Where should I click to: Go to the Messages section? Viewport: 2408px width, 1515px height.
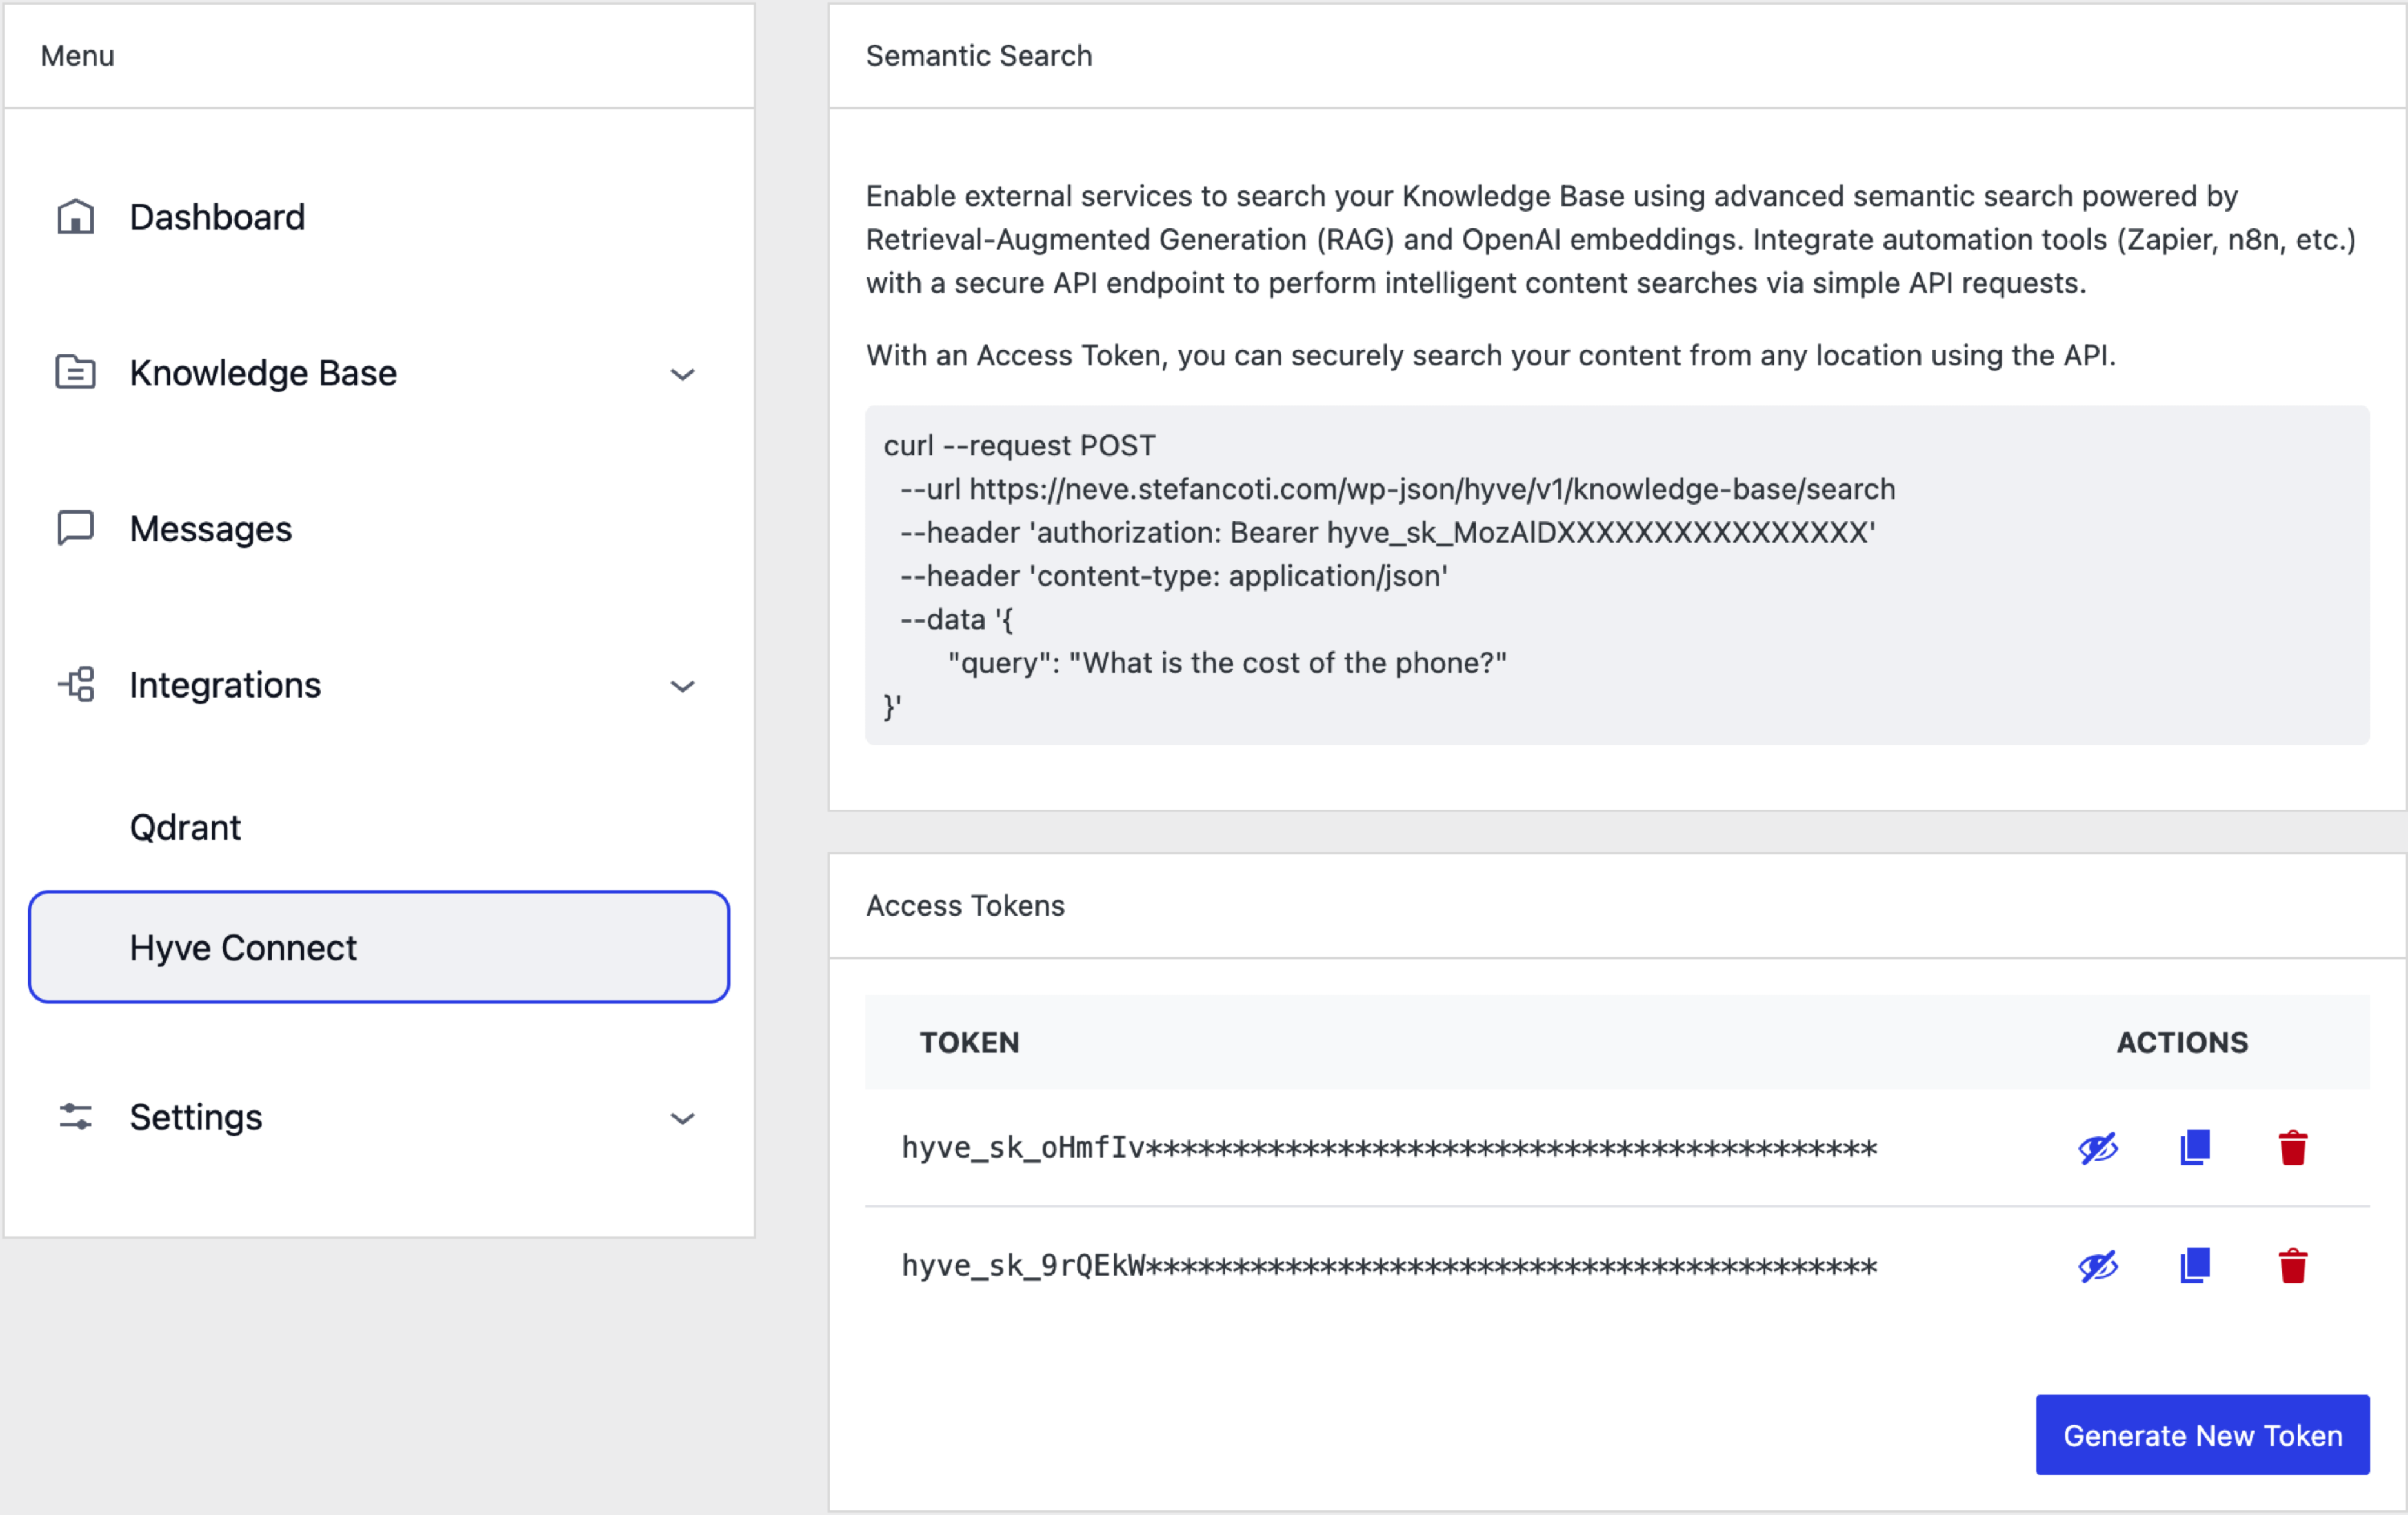(x=211, y=528)
